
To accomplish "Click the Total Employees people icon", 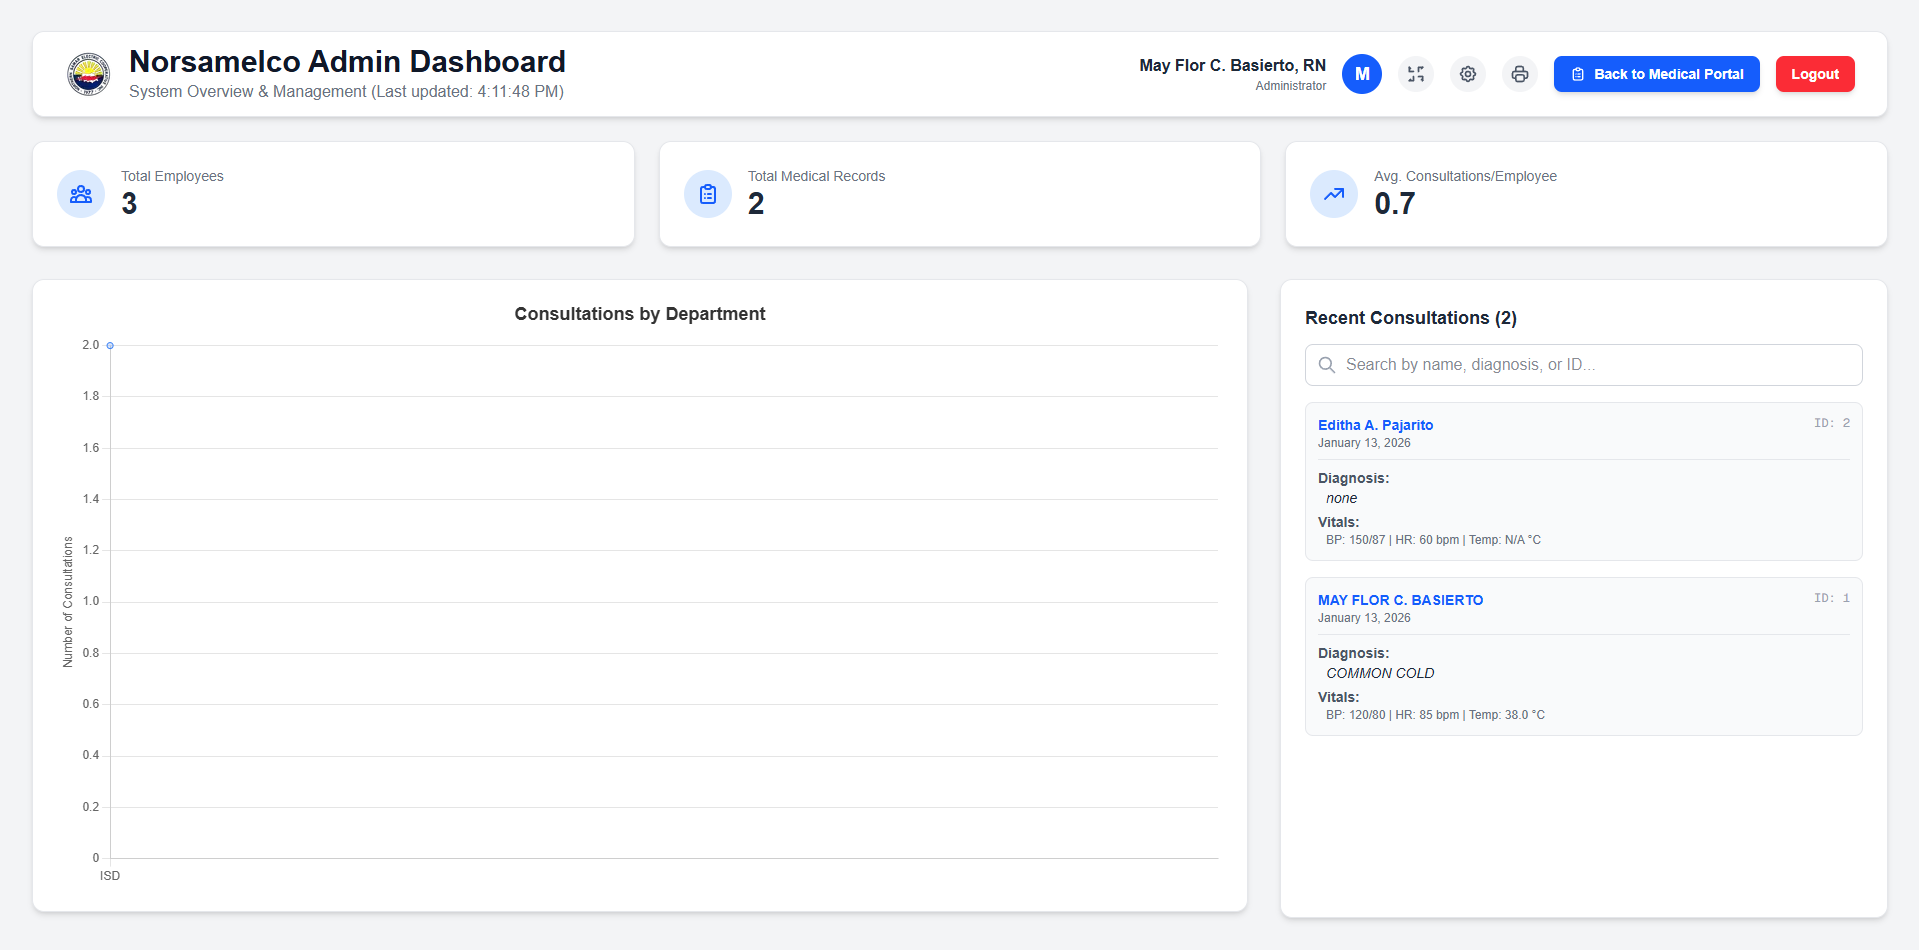I will point(81,194).
